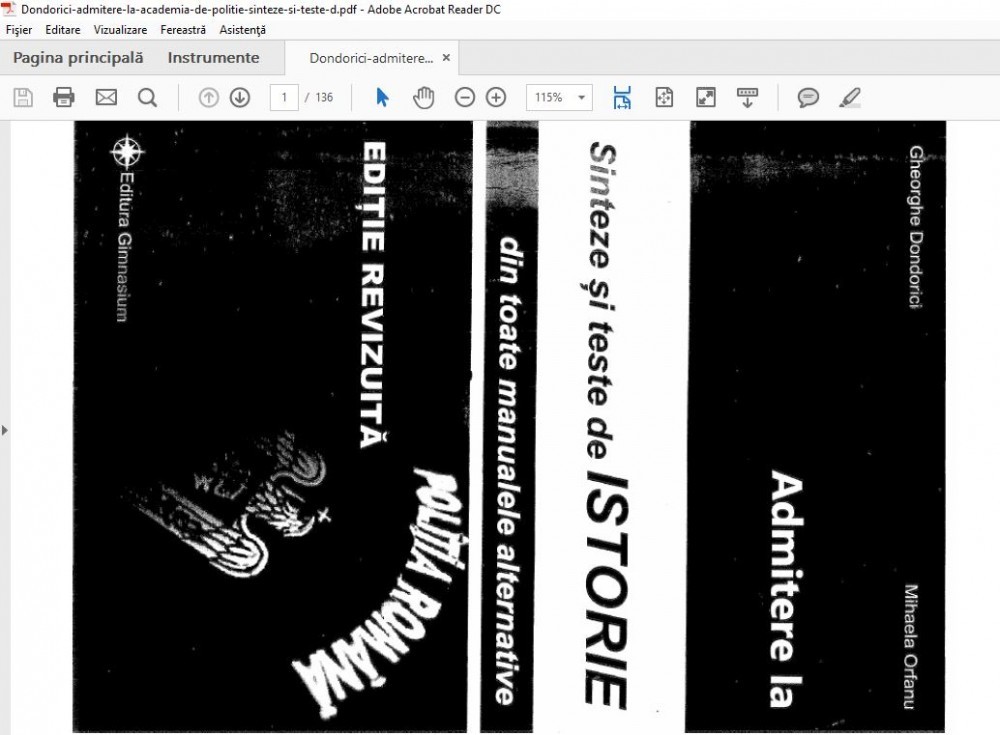Print the document using the printer icon
The image size is (1000, 735).
[x=64, y=98]
